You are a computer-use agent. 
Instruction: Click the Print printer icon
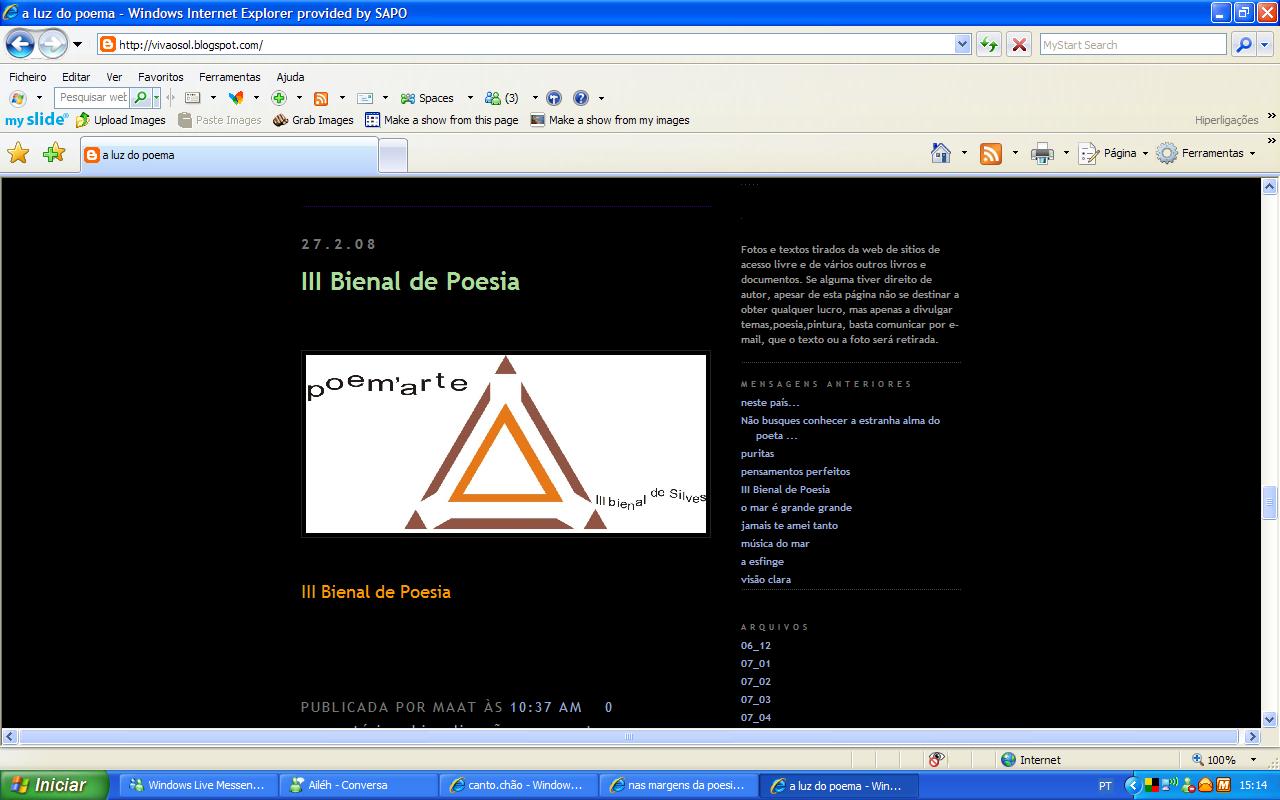pos(1042,153)
